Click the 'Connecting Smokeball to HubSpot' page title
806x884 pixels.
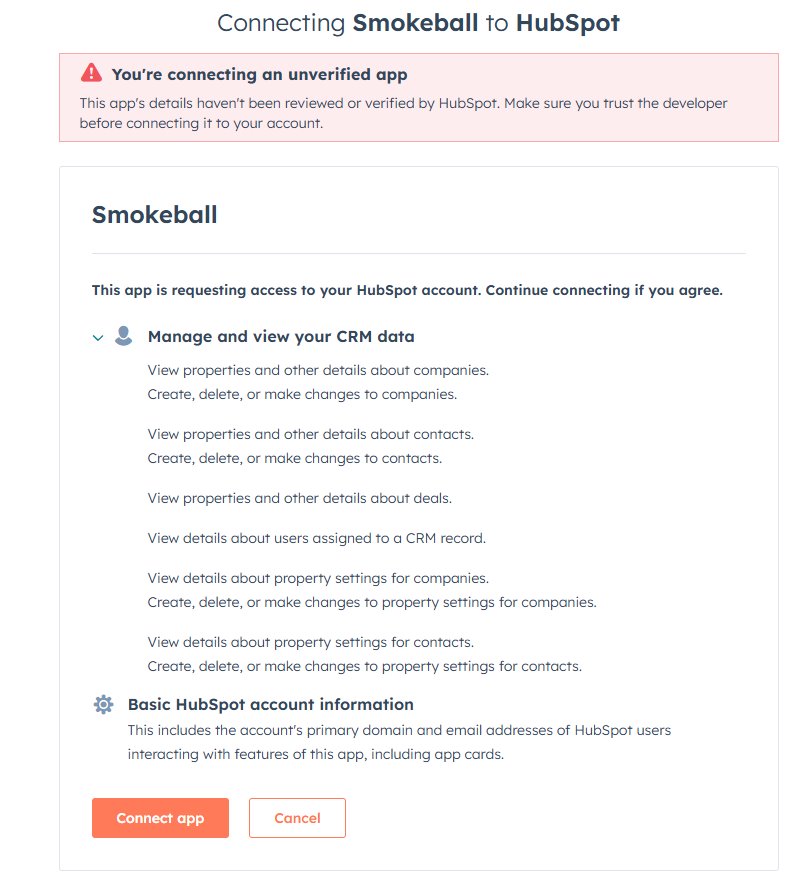coord(418,23)
